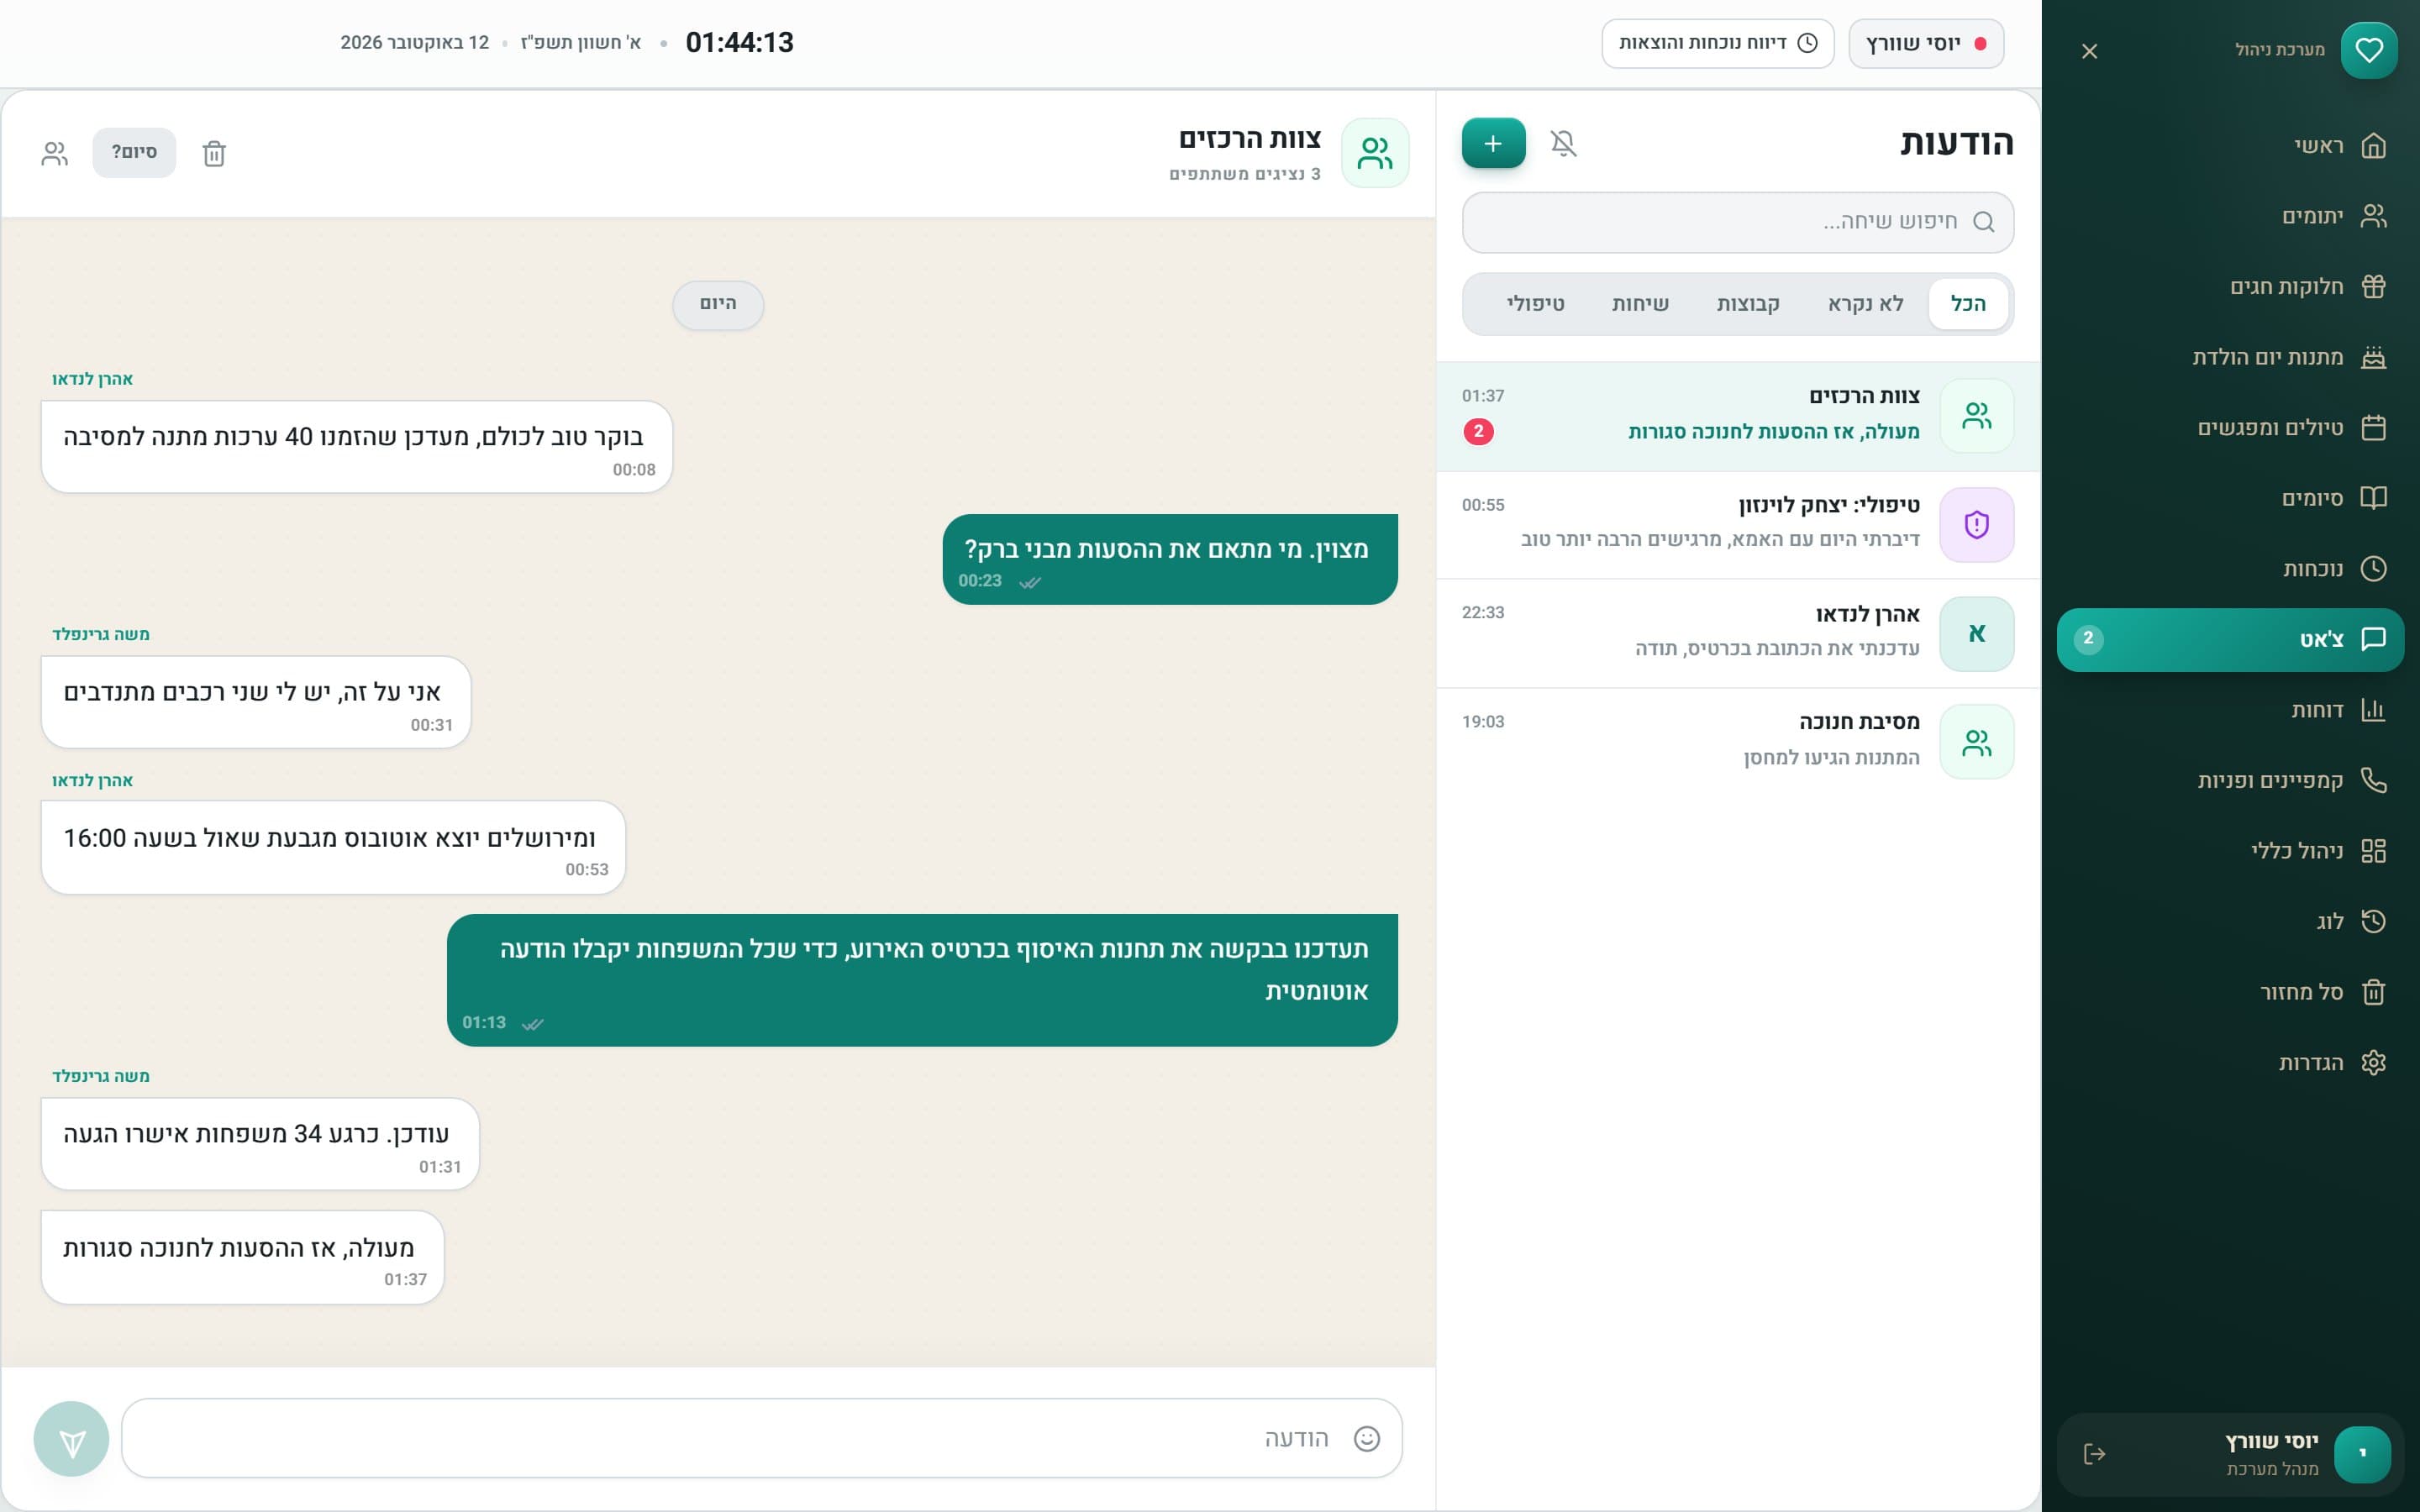The image size is (2420, 1512).
Task: Select the לא נקרא filter tab
Action: click(x=1865, y=304)
